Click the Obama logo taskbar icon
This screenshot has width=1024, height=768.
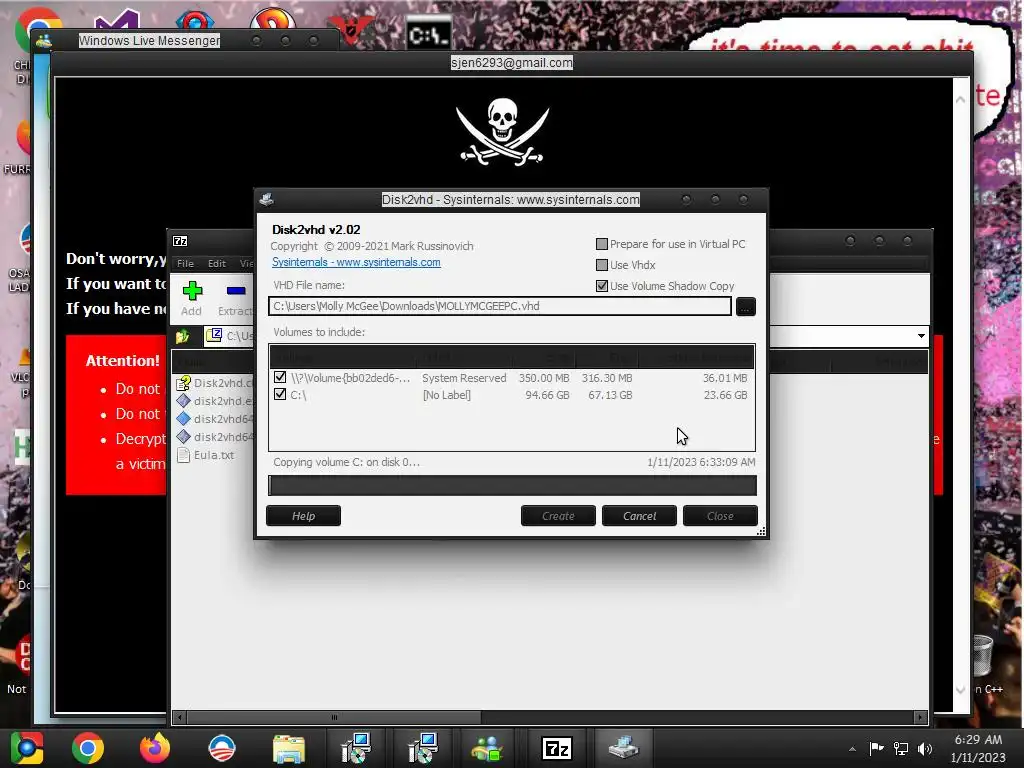click(x=221, y=748)
